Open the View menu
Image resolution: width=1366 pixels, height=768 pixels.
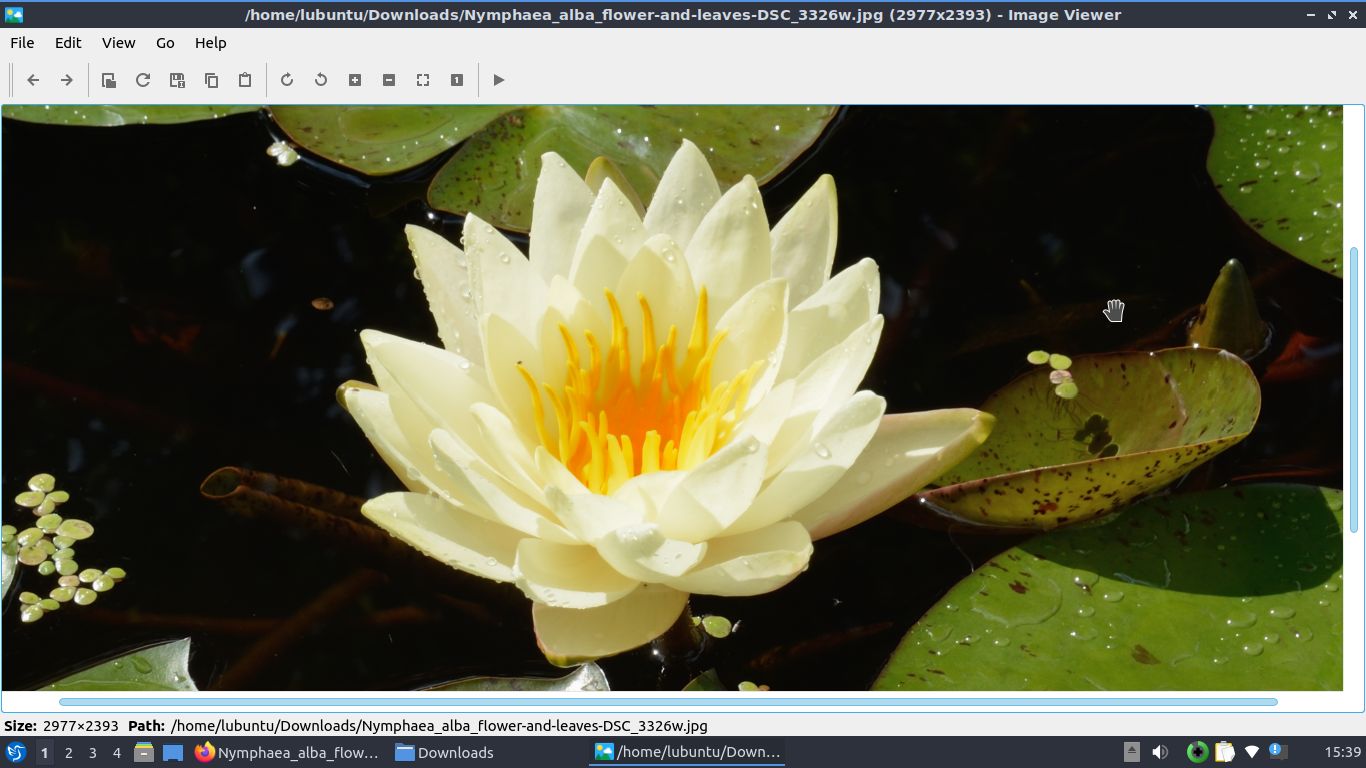coord(118,43)
